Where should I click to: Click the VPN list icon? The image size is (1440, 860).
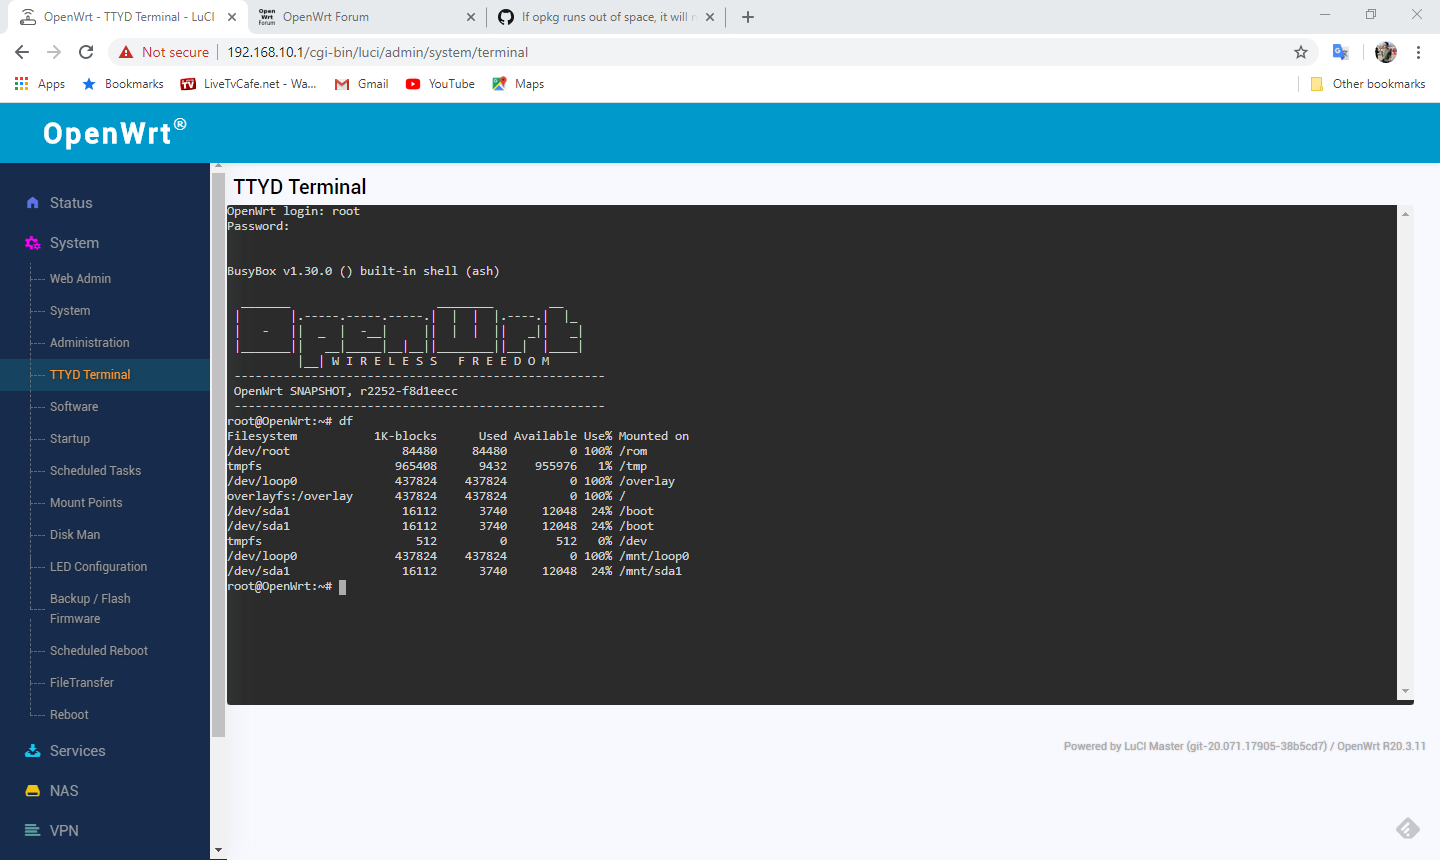tap(32, 831)
